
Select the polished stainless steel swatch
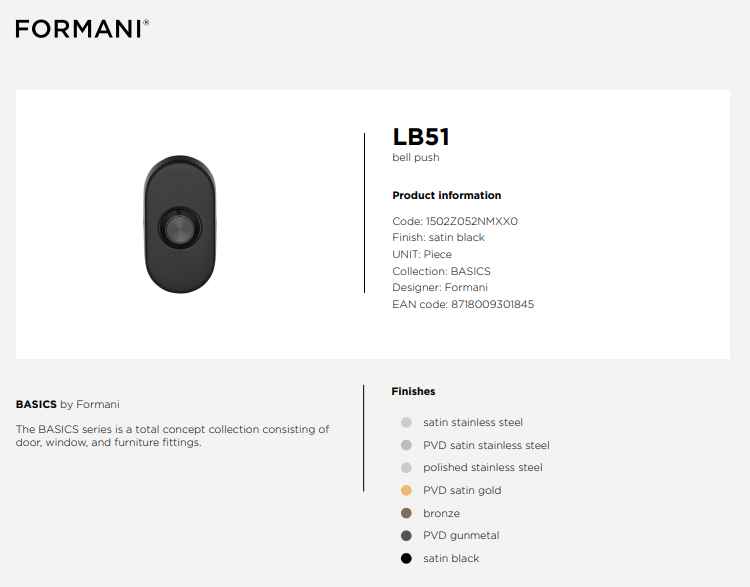pos(406,467)
